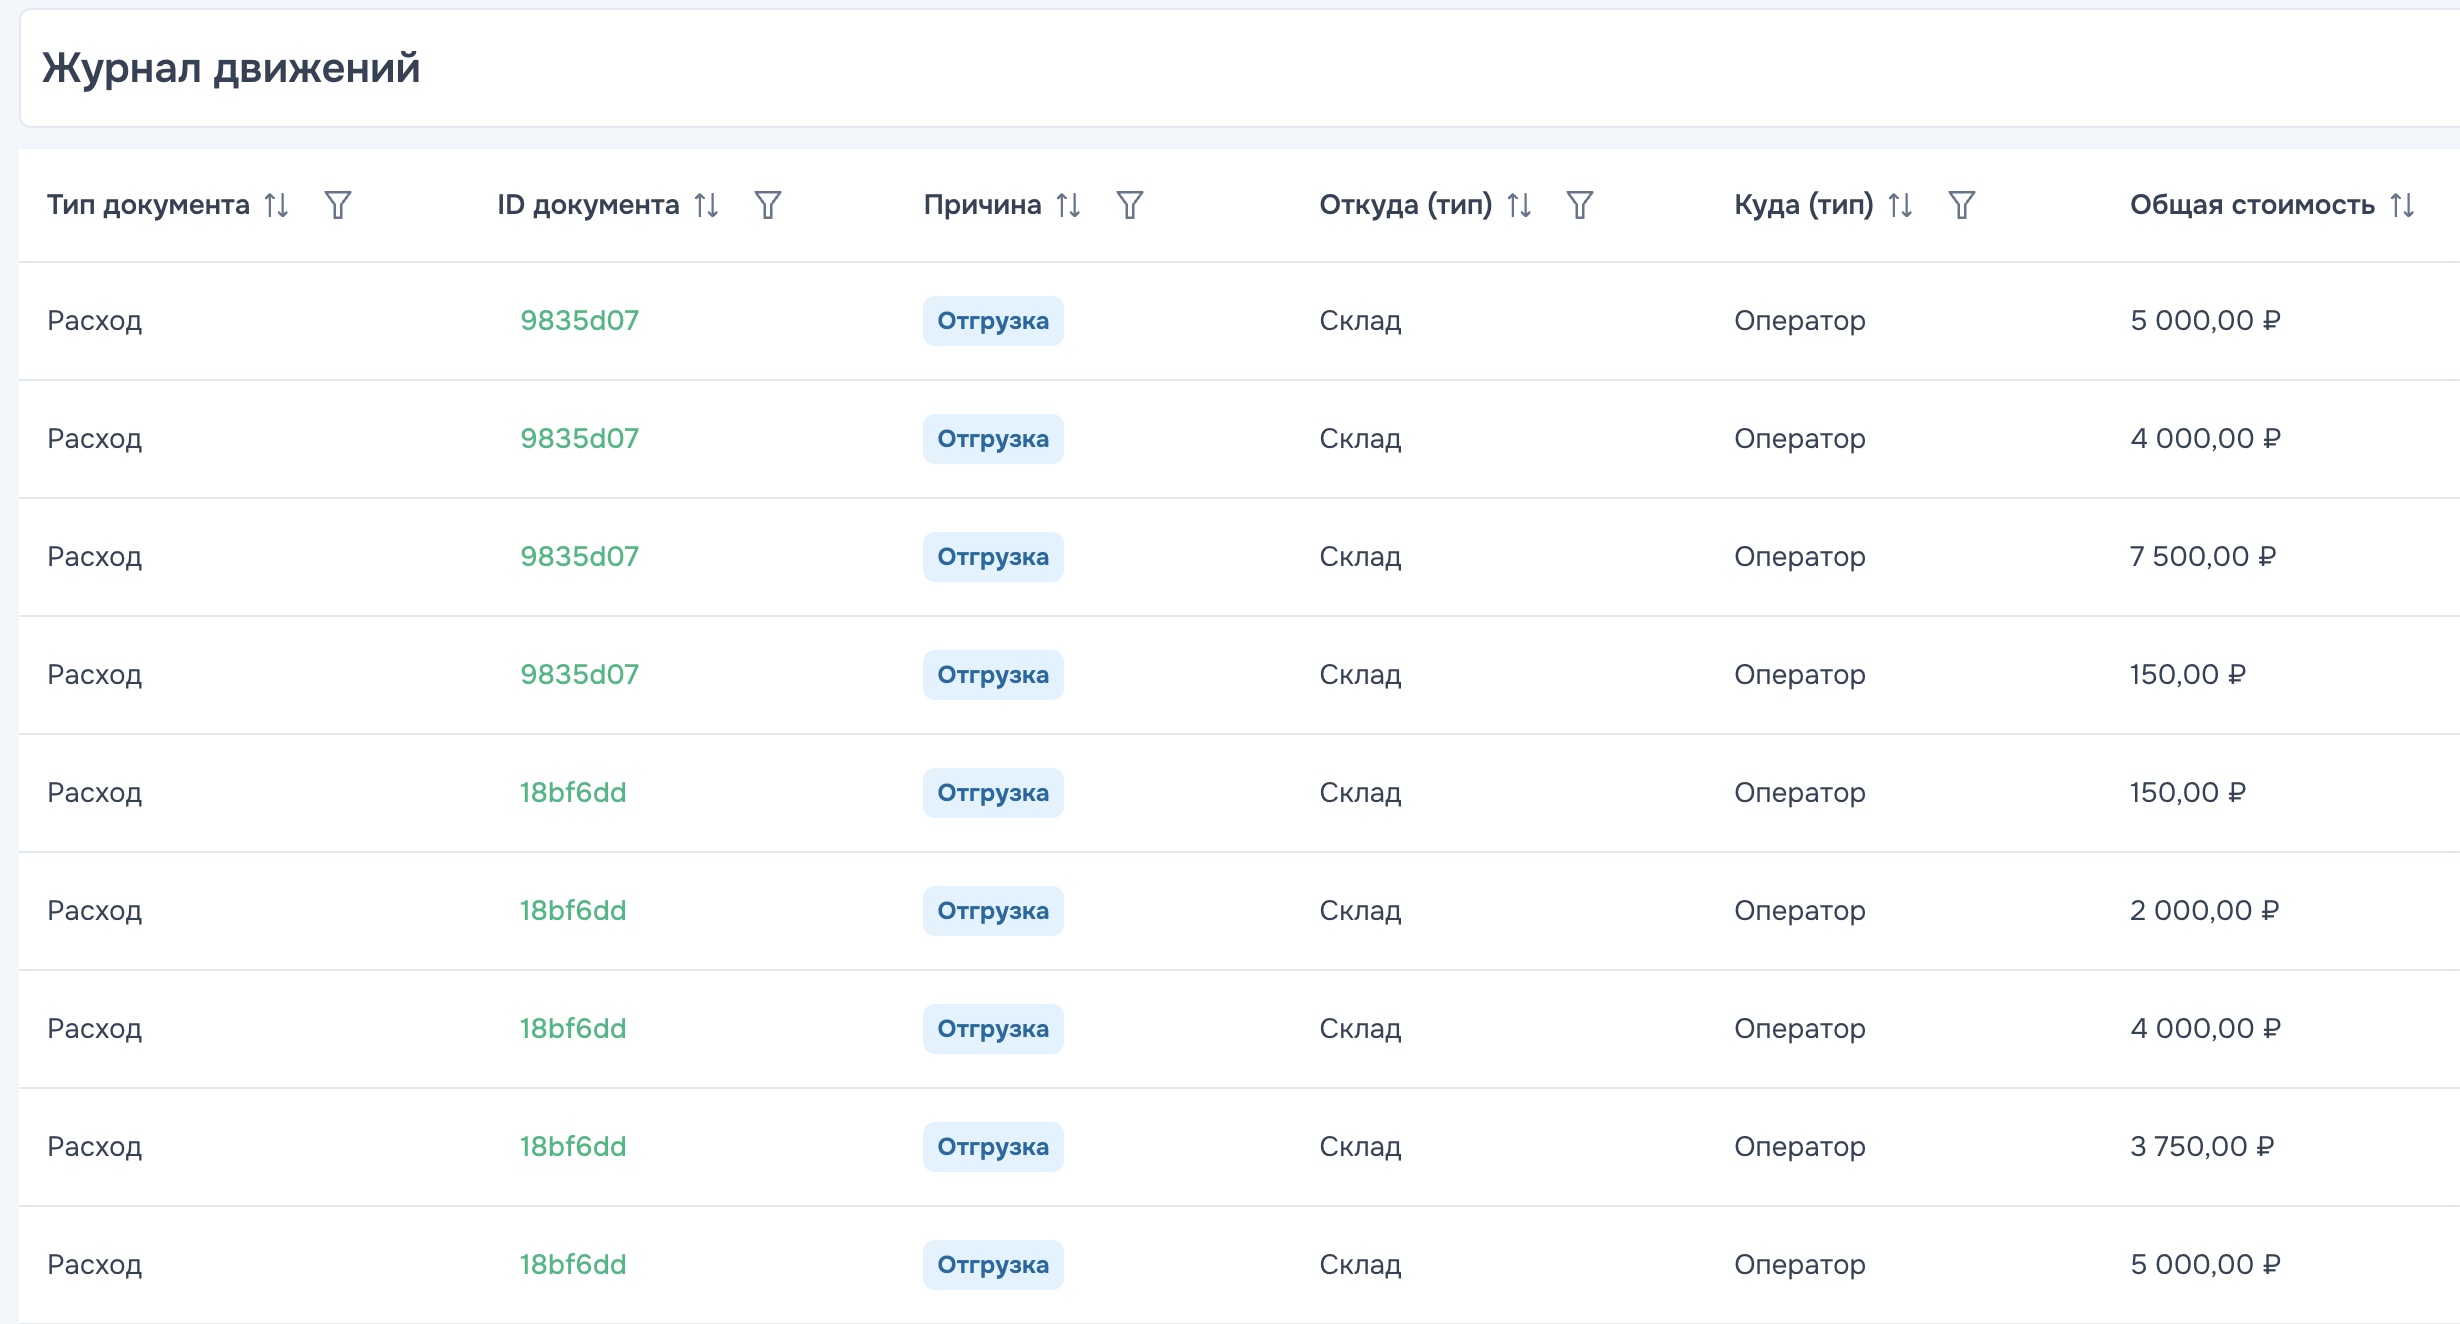Screen dimensions: 2460x1324
Task: Click the Журнал движений heading
Action: coord(231,68)
